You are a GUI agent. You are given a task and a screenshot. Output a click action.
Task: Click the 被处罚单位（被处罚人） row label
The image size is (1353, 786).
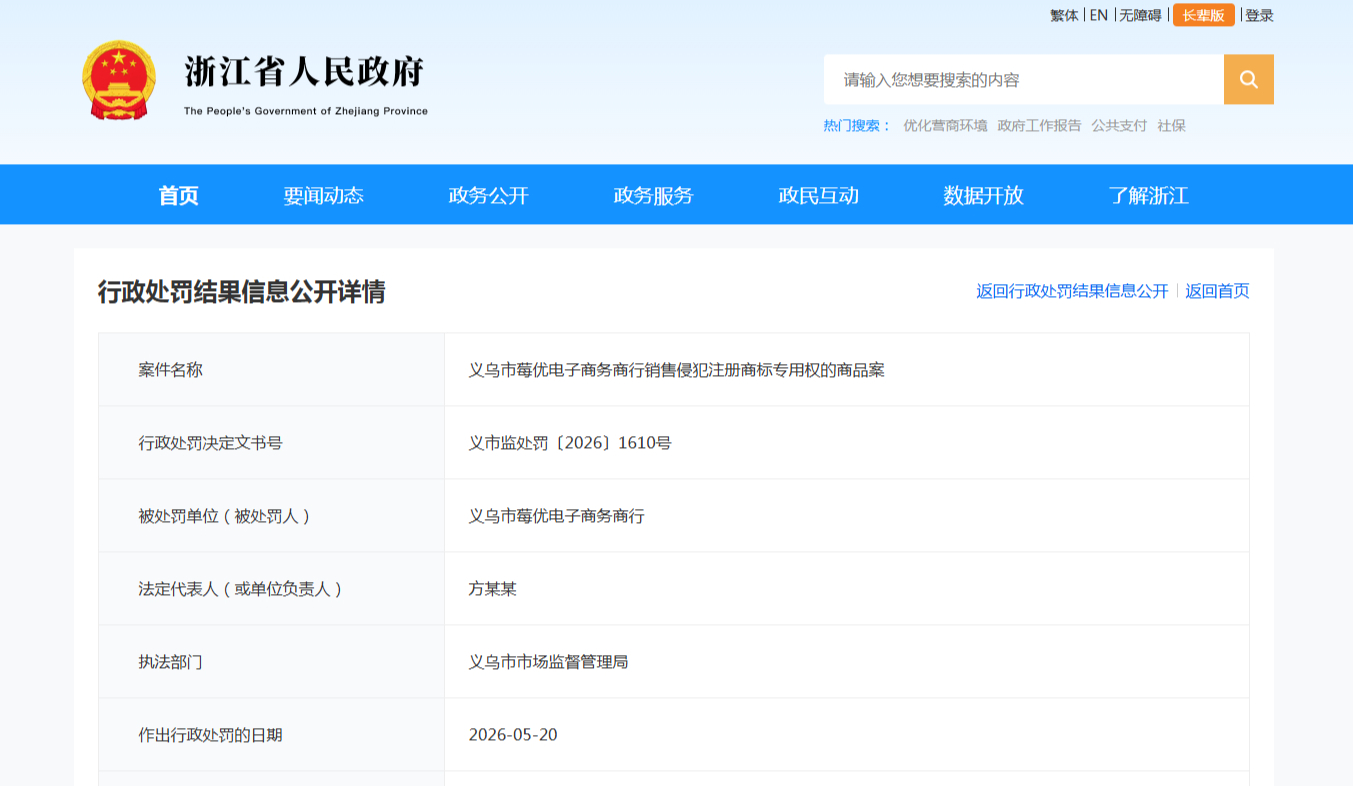coord(226,516)
